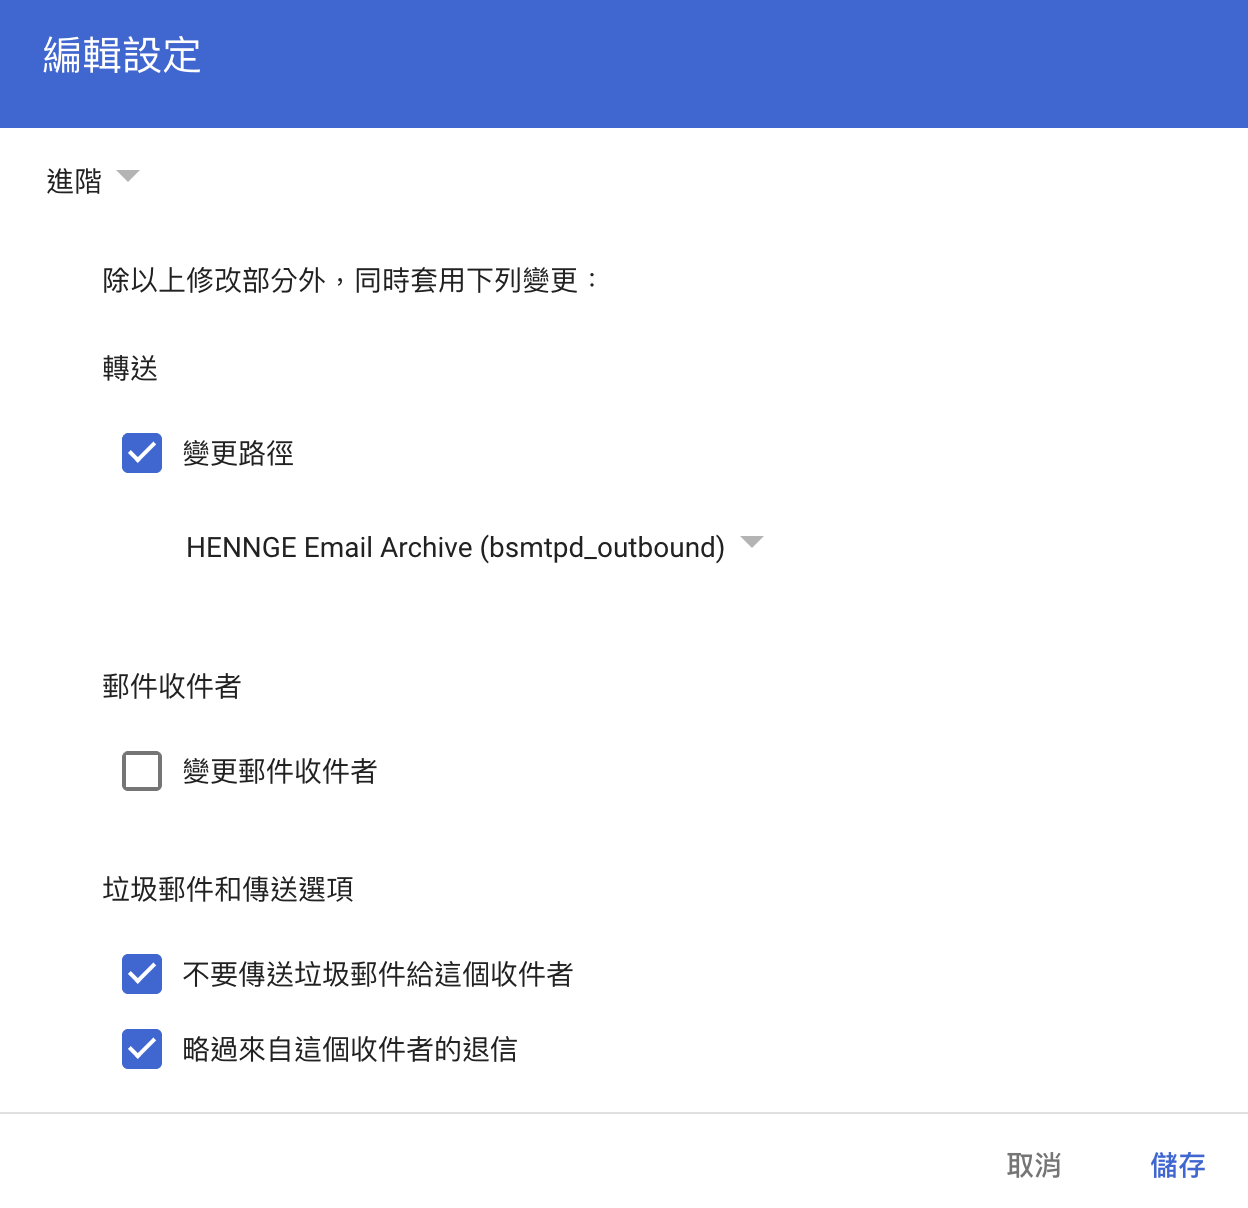Image resolution: width=1248 pixels, height=1208 pixels.
Task: Click the 垃圾郵件和傳送選項 heading
Action: click(x=228, y=889)
